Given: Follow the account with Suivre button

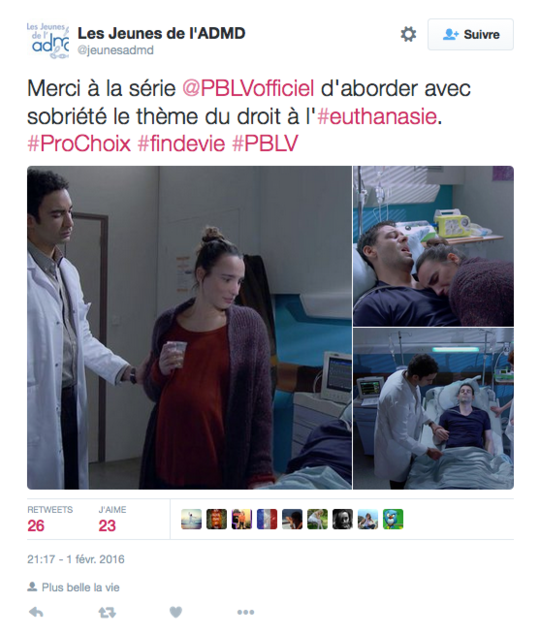Looking at the screenshot, I should (x=471, y=34).
